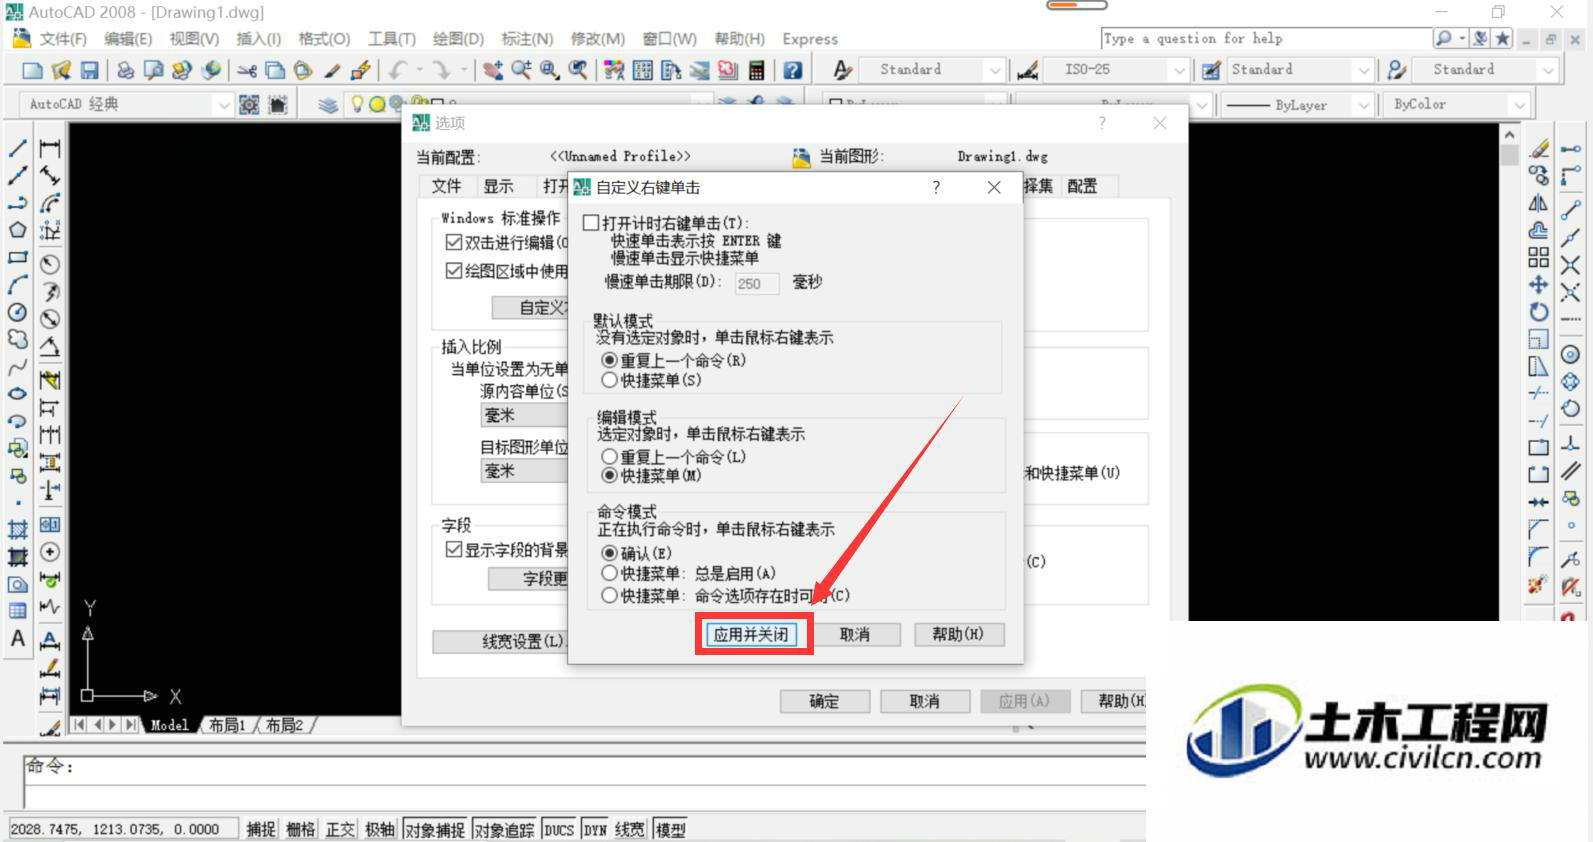Open the table style Standard dropdown
This screenshot has width=1593, height=842.
(1363, 70)
